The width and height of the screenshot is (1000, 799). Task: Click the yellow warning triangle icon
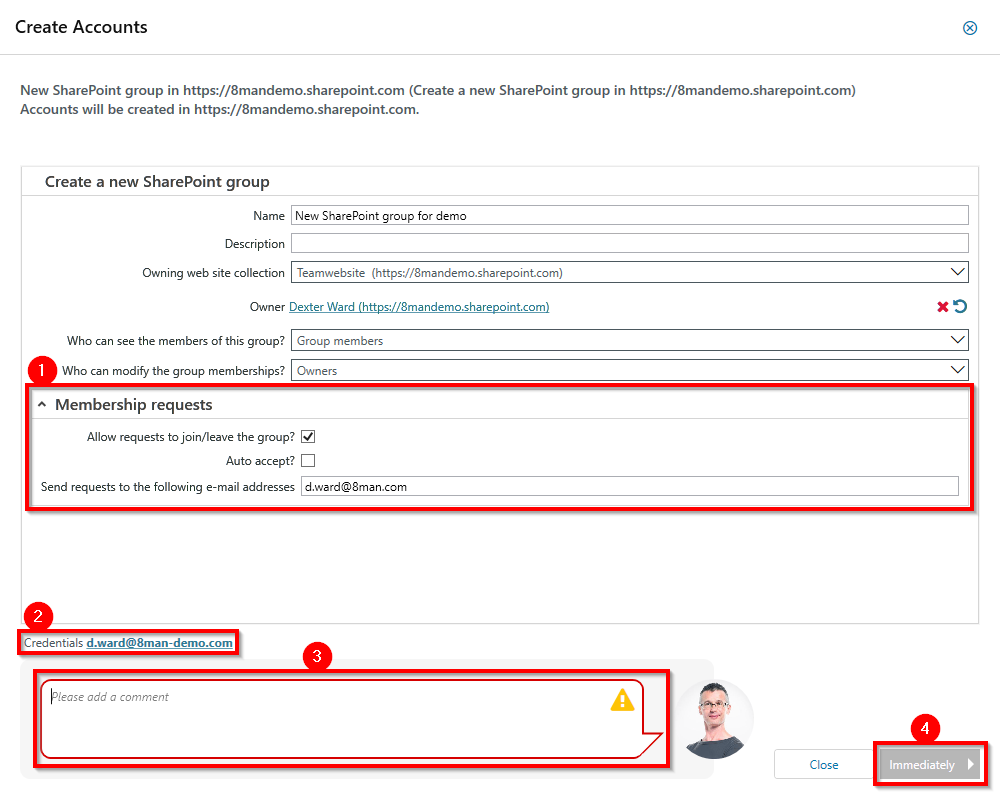click(x=622, y=700)
